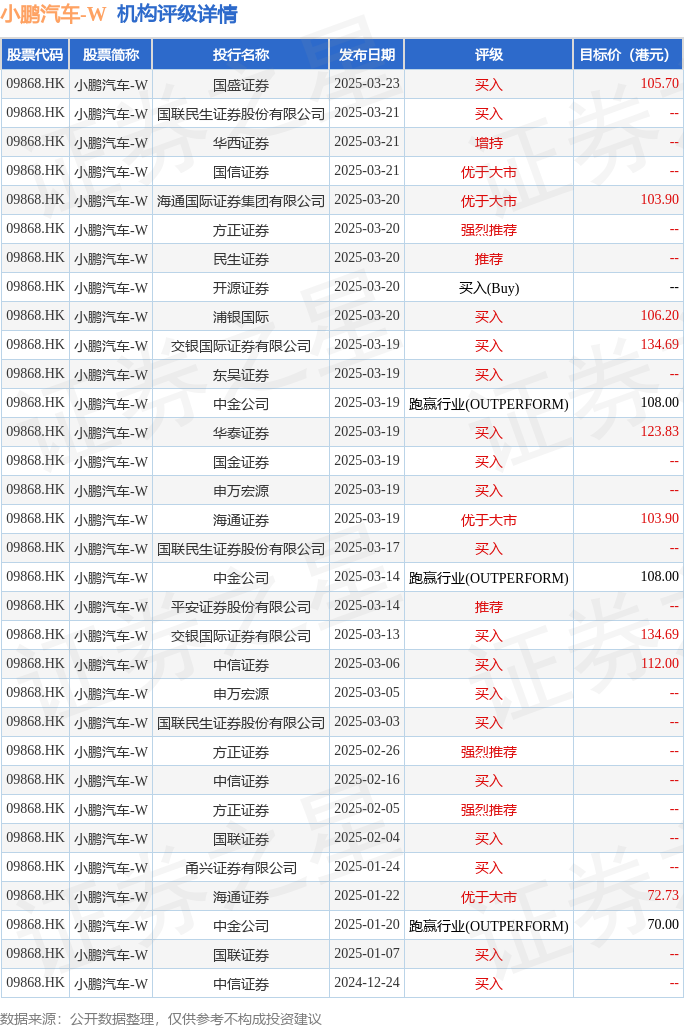684x1028 pixels.
Task: Select the date 2025-01-22
Action: (x=367, y=895)
